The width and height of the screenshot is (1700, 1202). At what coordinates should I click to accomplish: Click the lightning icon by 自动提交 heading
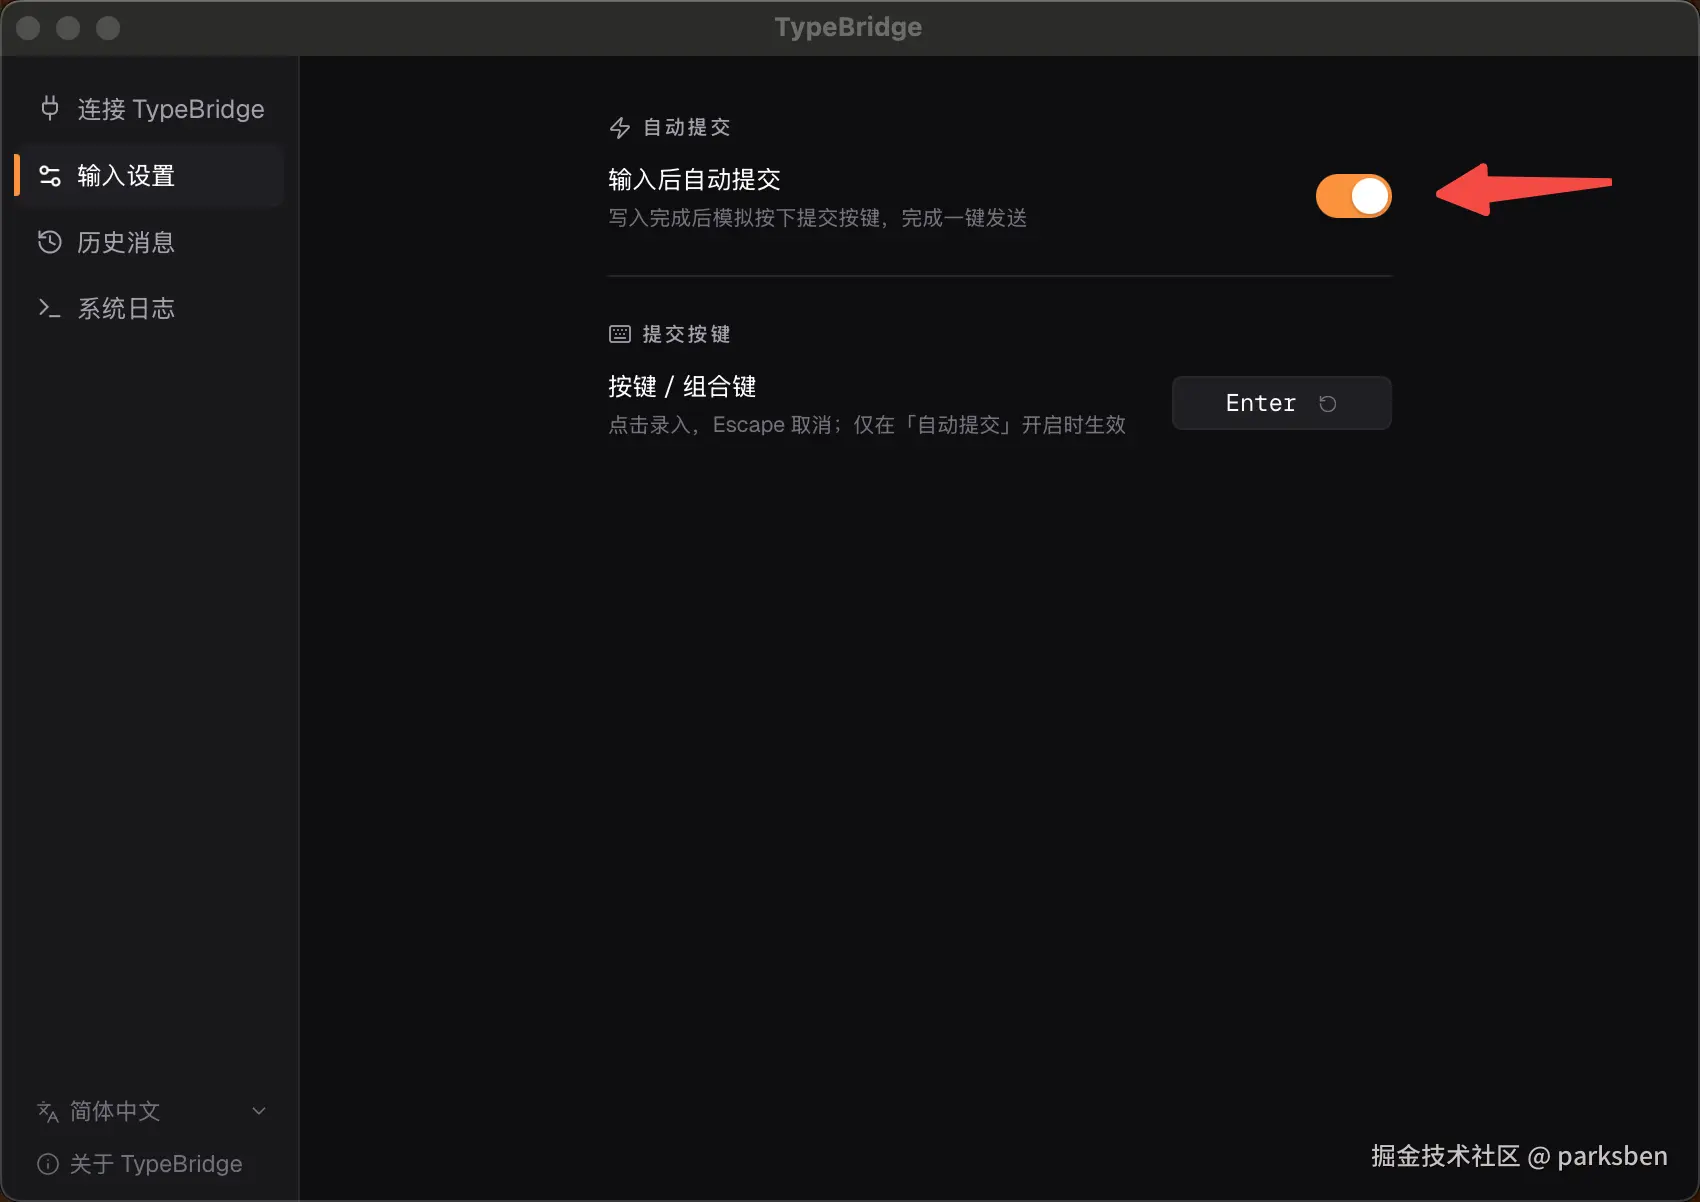tap(620, 128)
